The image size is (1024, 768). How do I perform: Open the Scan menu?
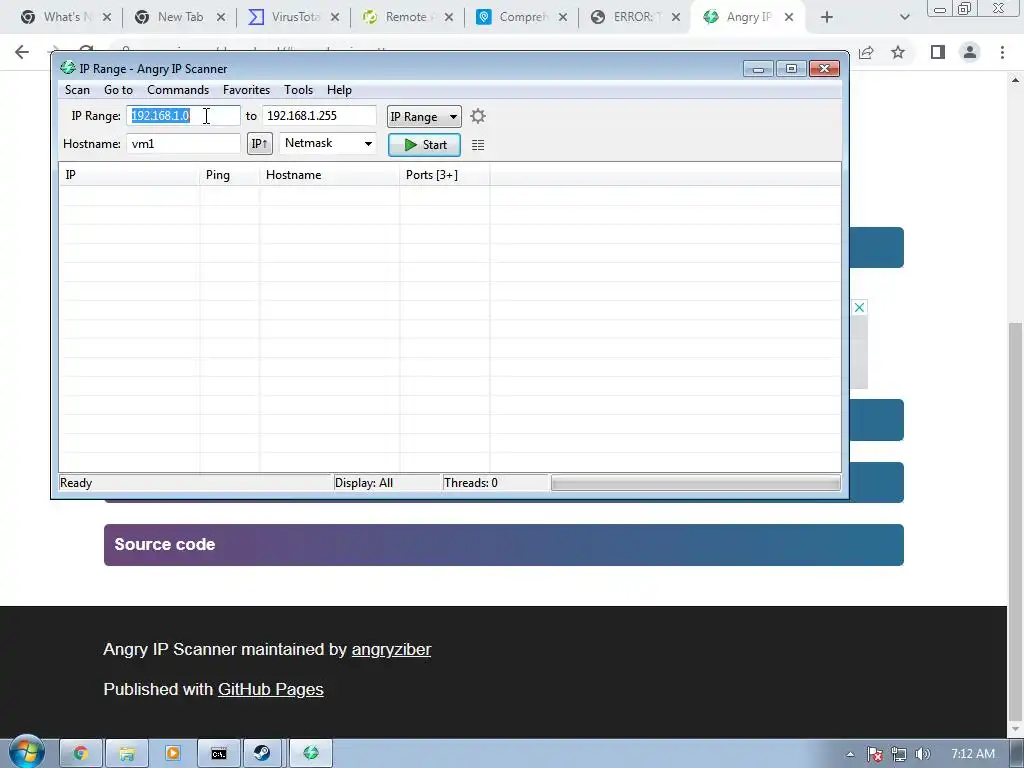click(77, 90)
